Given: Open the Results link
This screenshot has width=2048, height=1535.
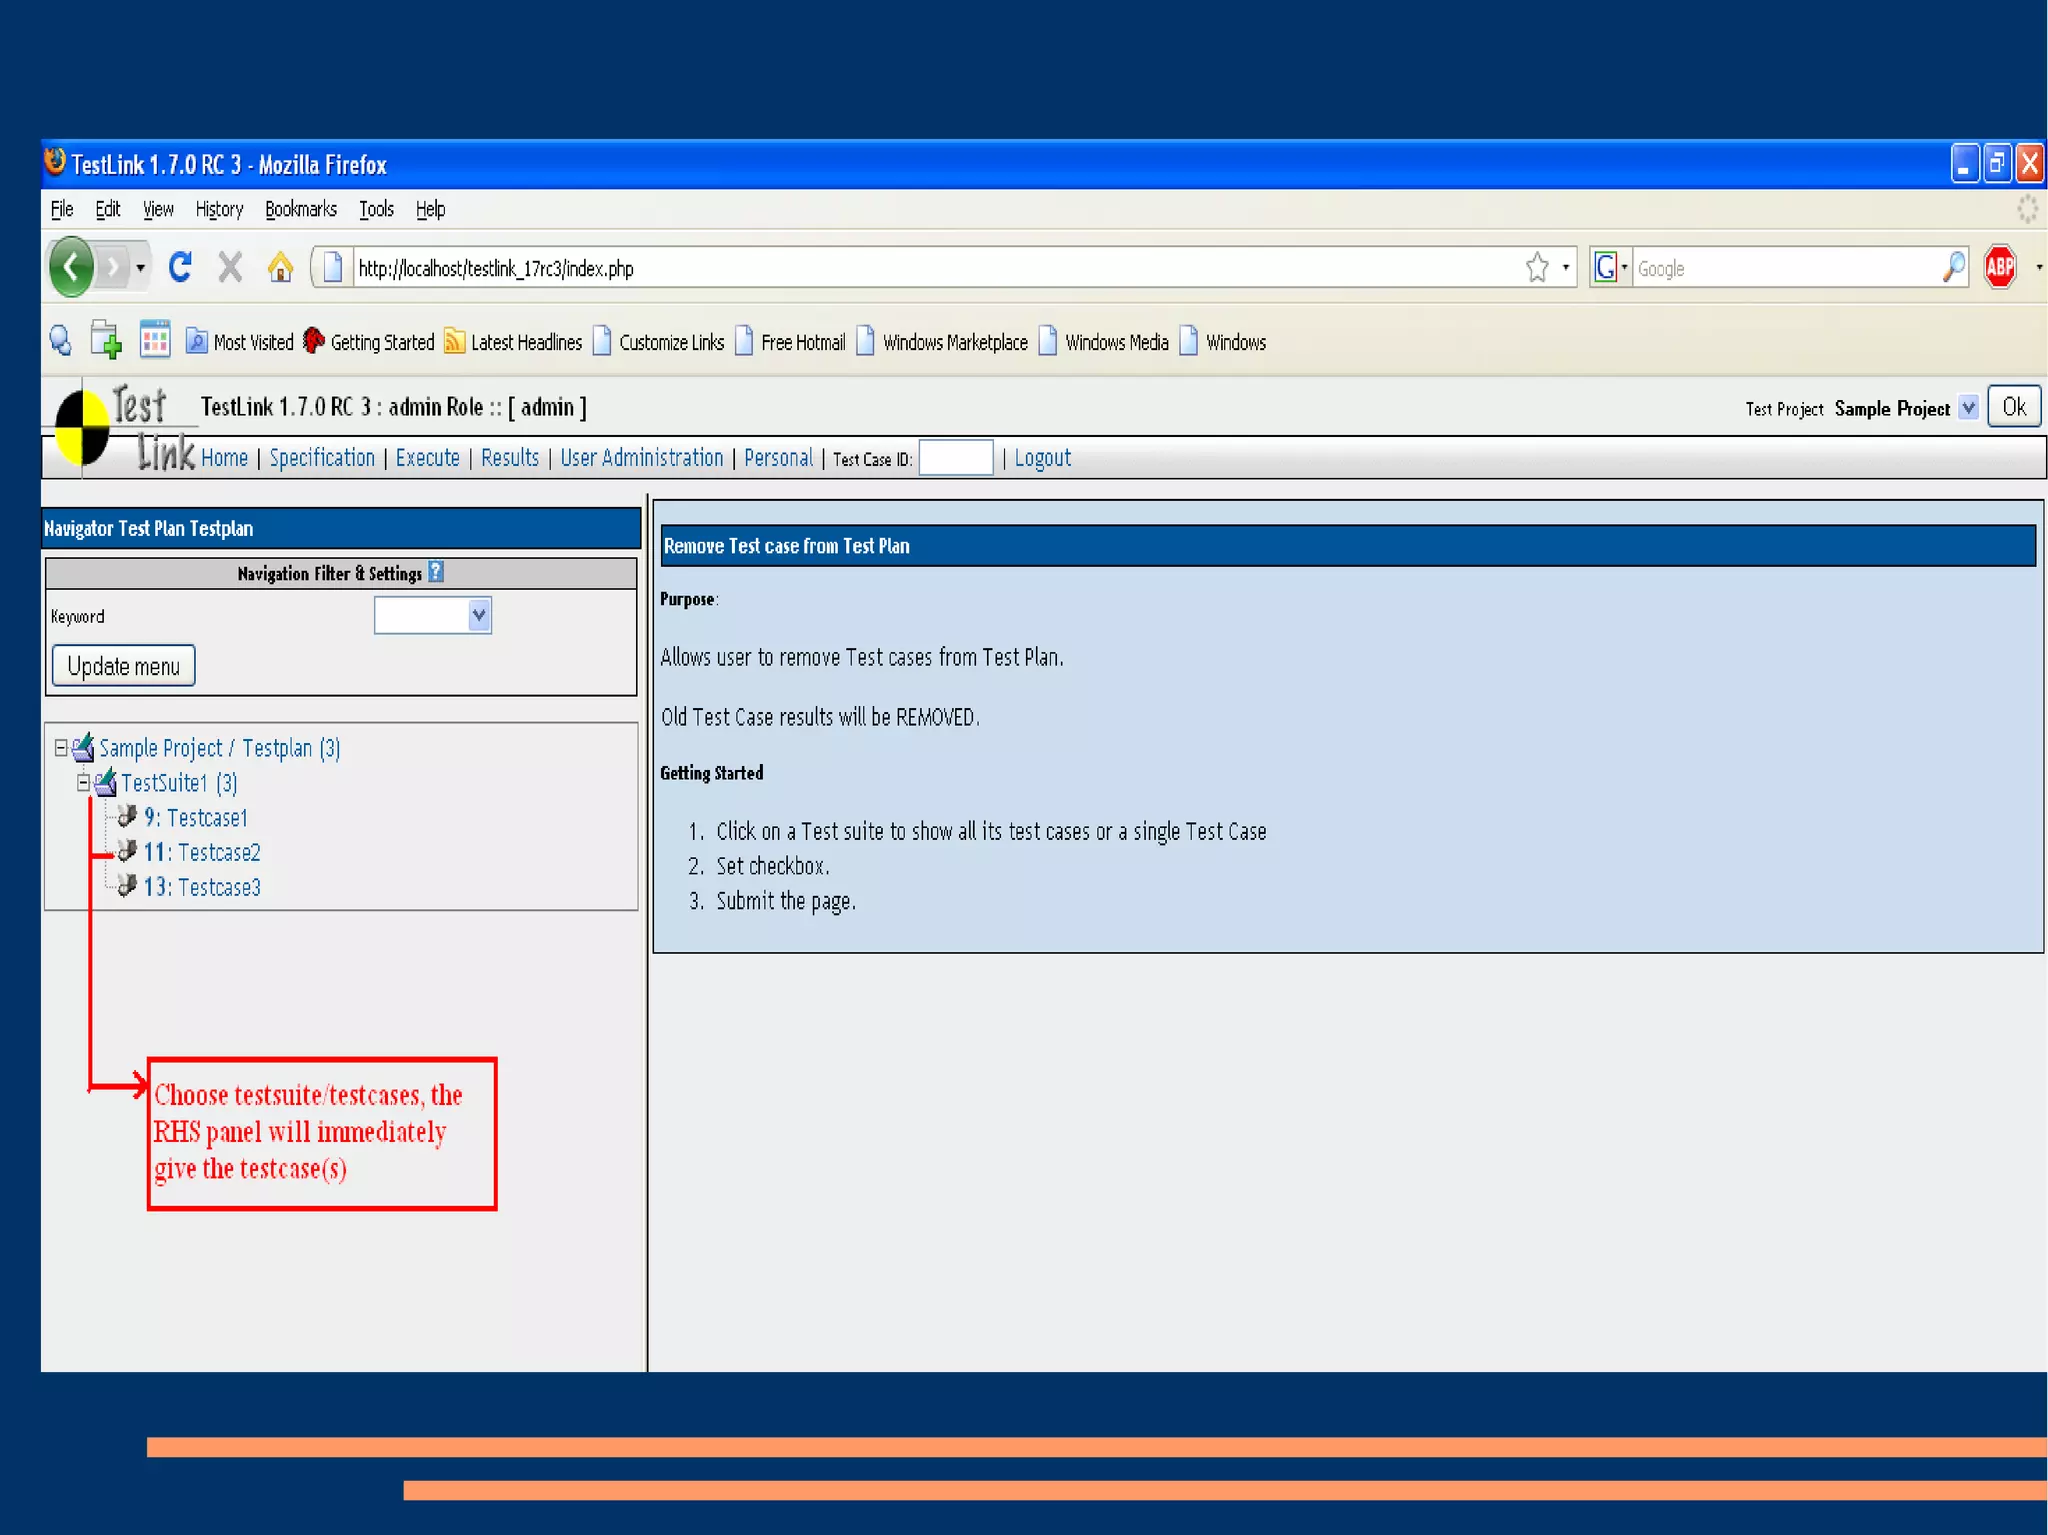Looking at the screenshot, I should (x=510, y=457).
